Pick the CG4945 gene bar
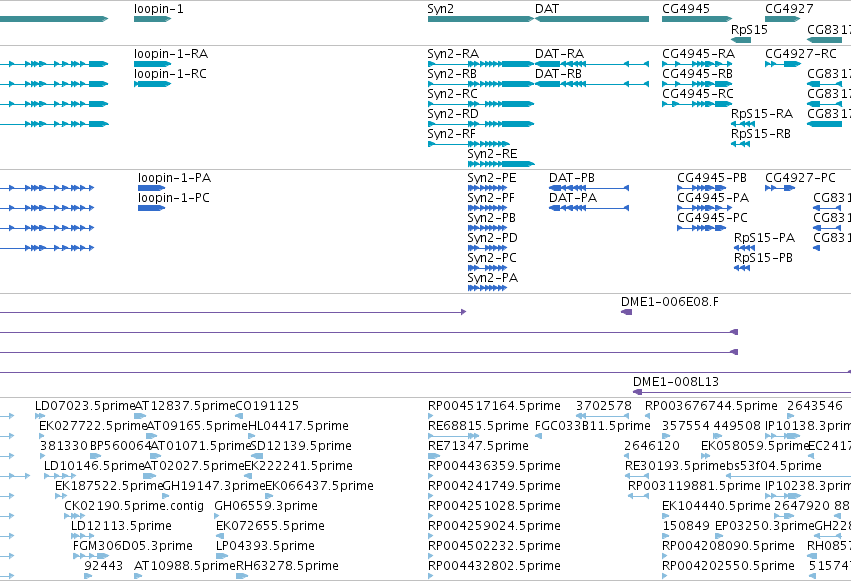This screenshot has height=581, width=851. (697, 19)
